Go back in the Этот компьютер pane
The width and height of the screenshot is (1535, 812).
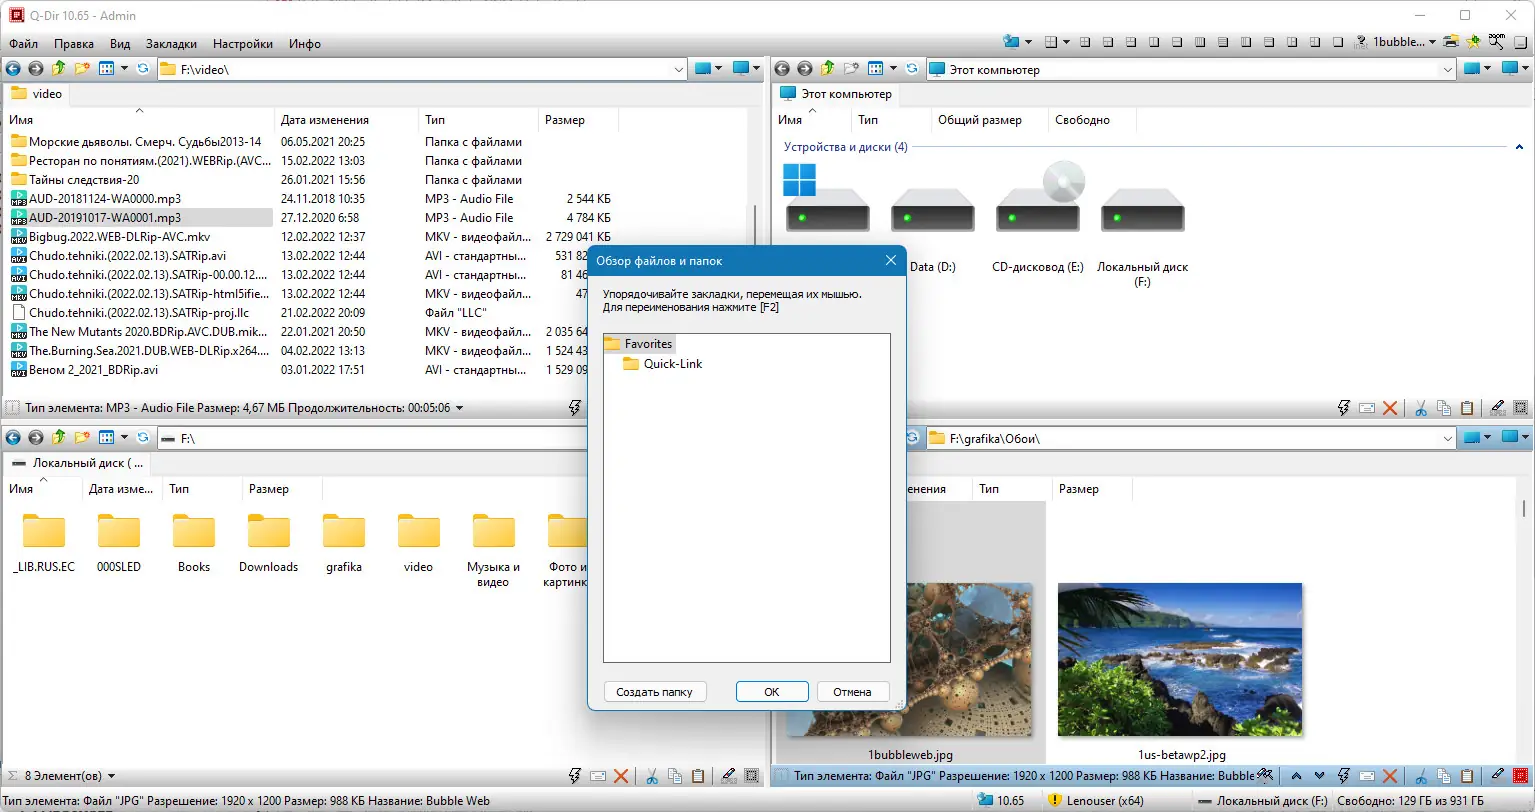(x=782, y=69)
